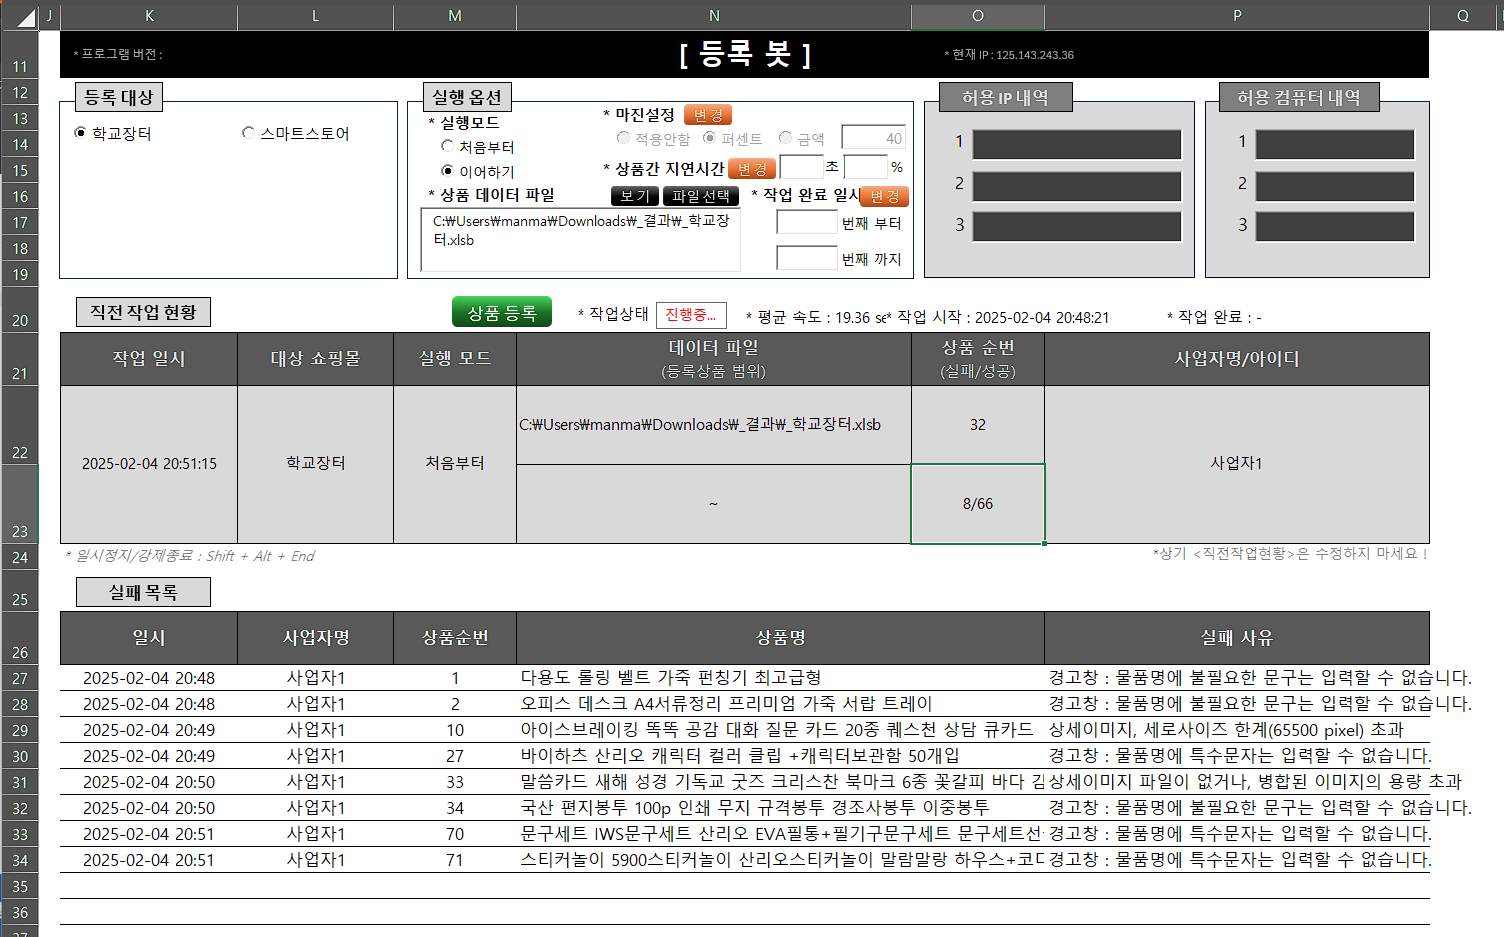1504x937 pixels.
Task: Select spreadsheet column O header
Action: click(x=978, y=16)
